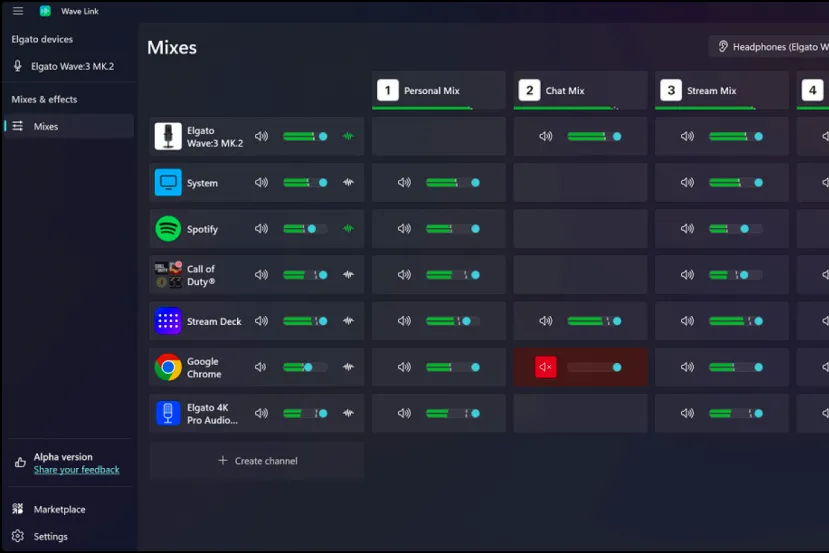Mute Stream Deck in Stream Mix
The image size is (829, 553).
tap(687, 321)
